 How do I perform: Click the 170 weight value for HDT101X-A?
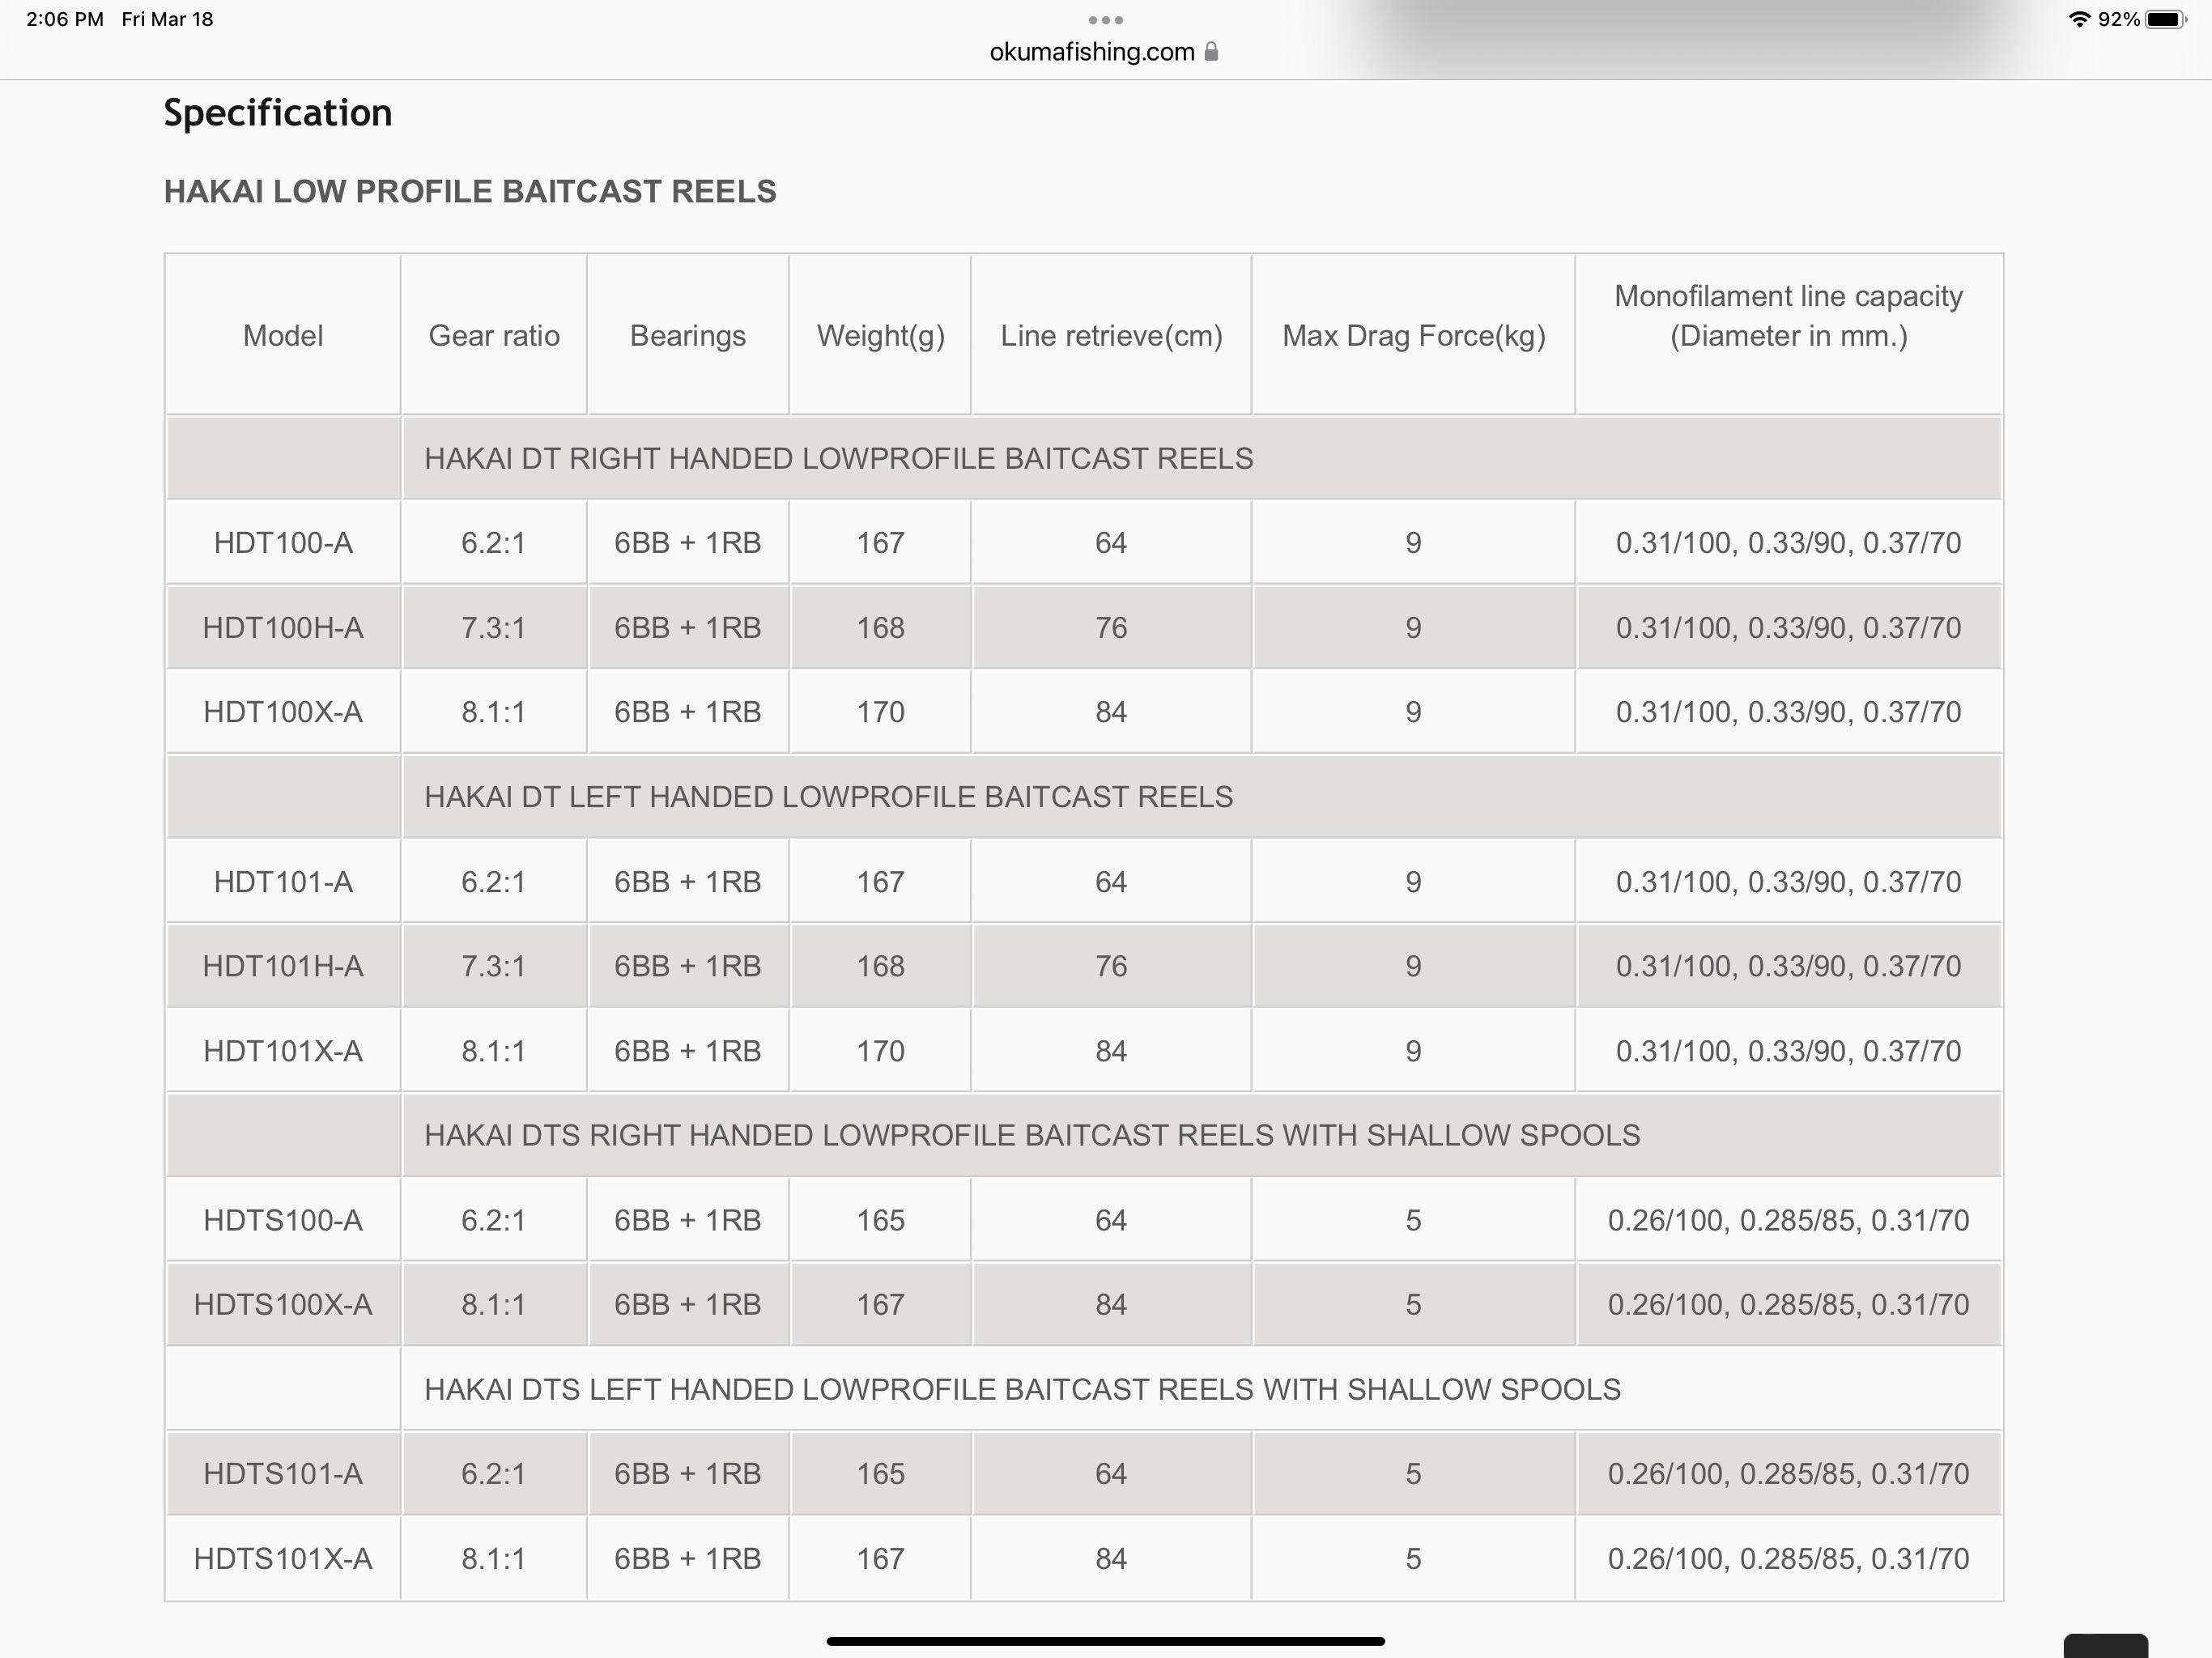pyautogui.click(x=880, y=1051)
